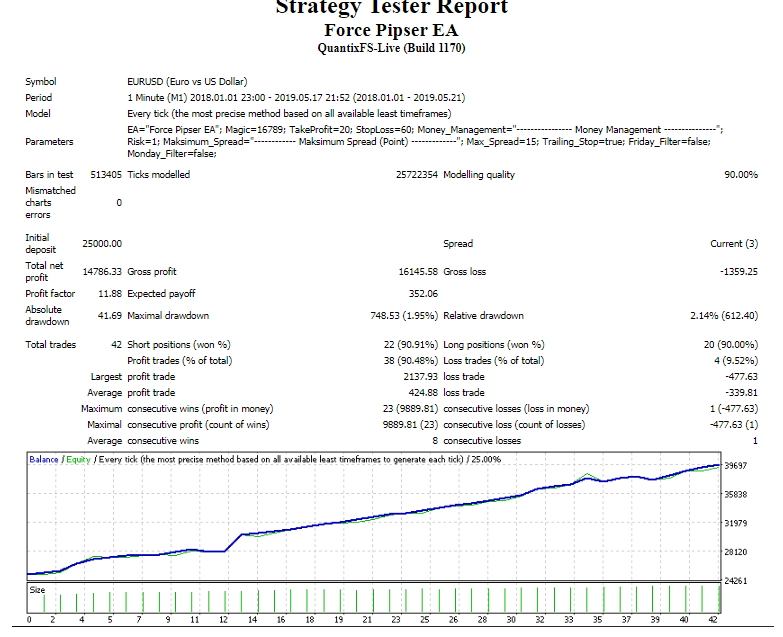Image resolution: width=783 pixels, height=637 pixels.
Task: Select the Bars in test value 513405
Action: [x=106, y=175]
